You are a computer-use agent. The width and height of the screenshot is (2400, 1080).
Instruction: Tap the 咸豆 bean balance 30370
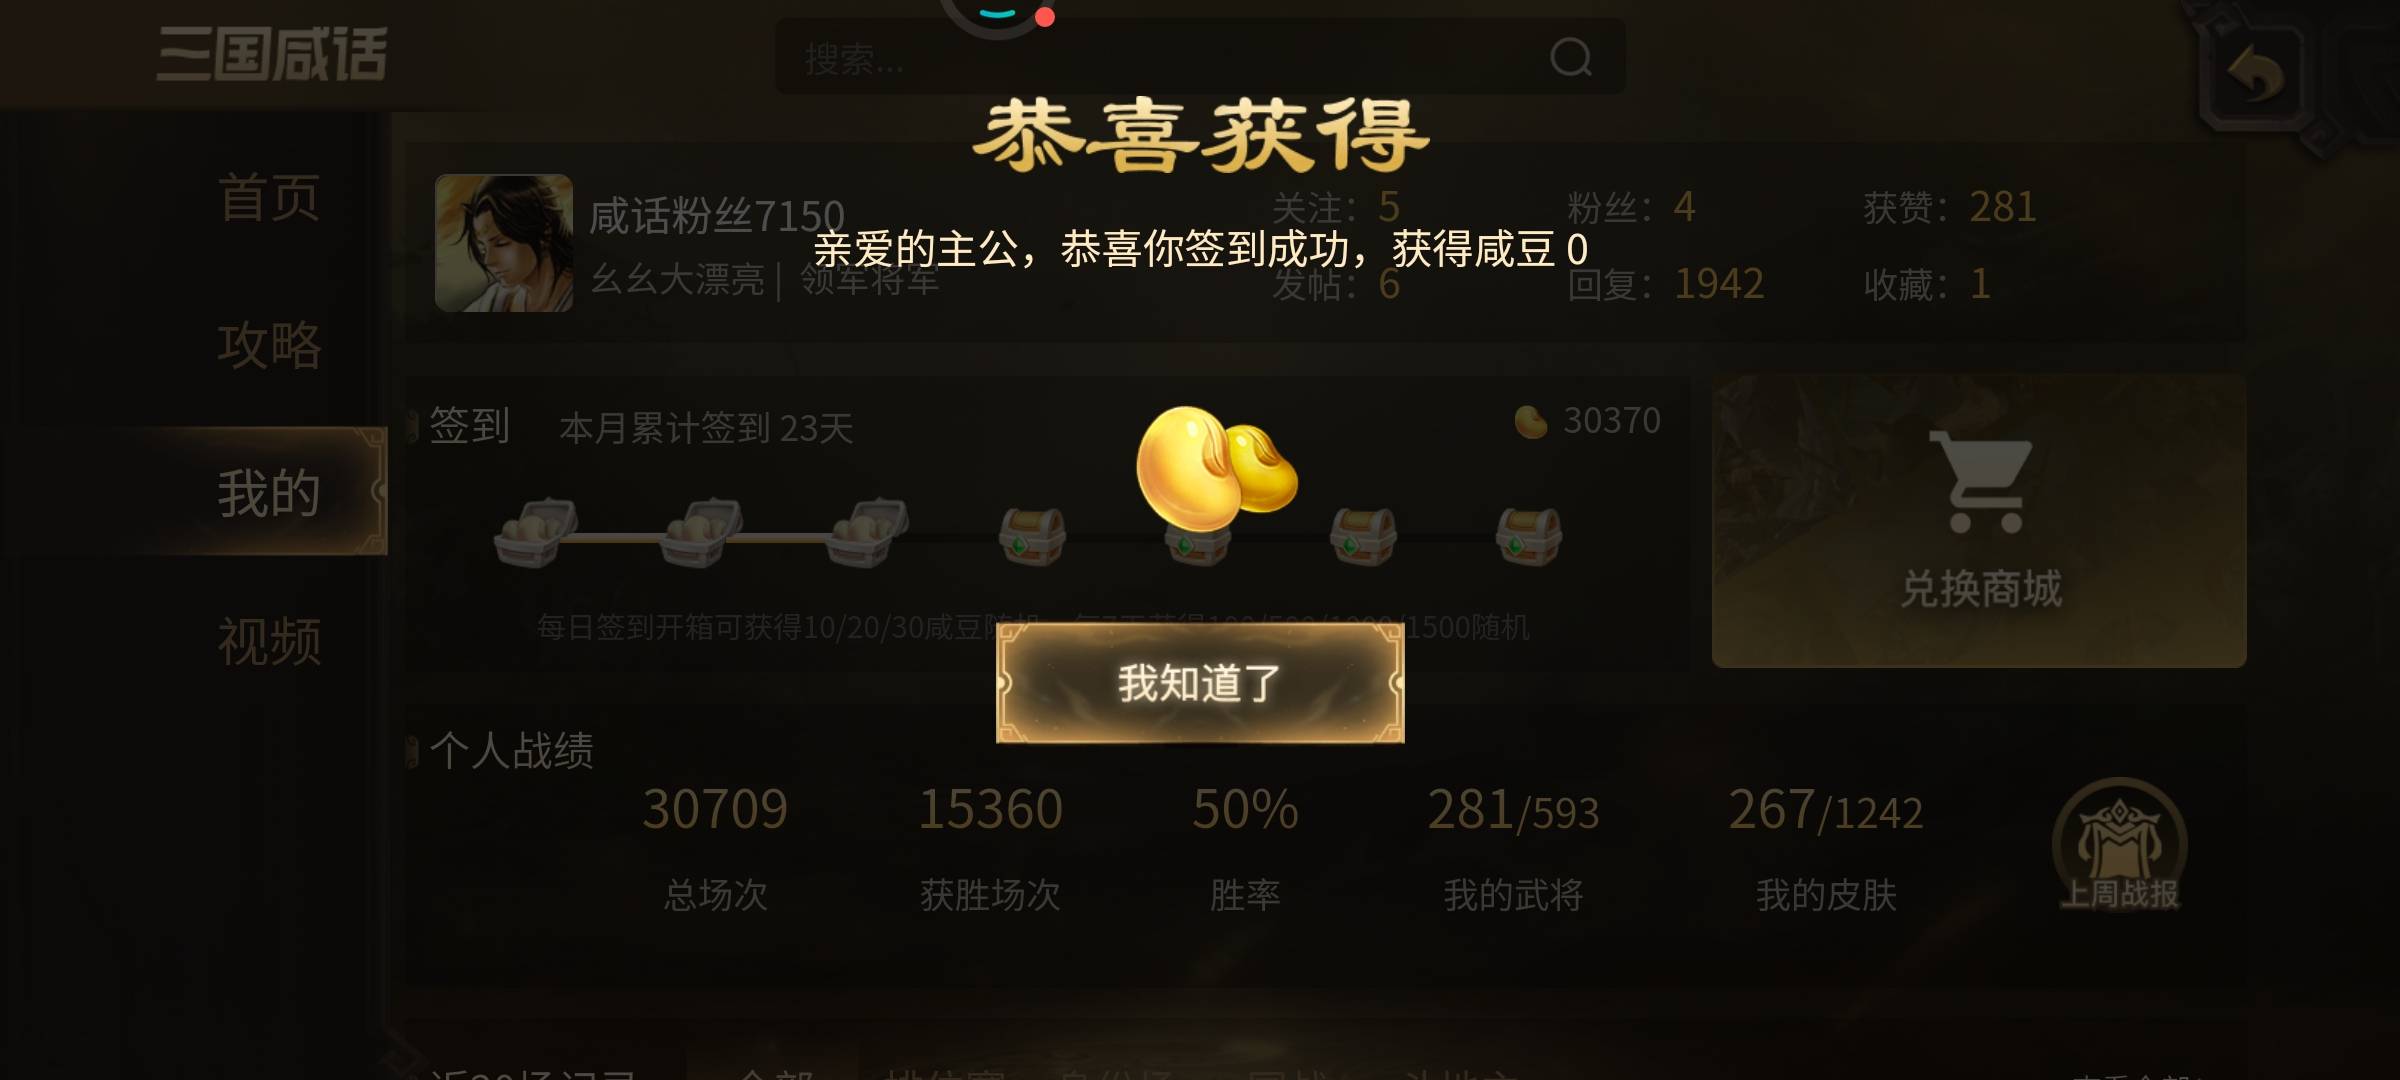point(1588,421)
